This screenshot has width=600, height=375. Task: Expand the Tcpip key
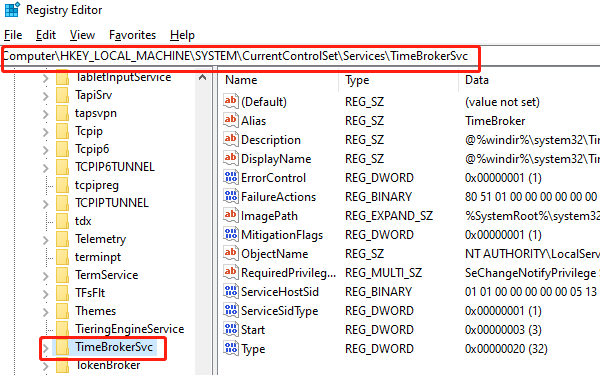click(46, 132)
